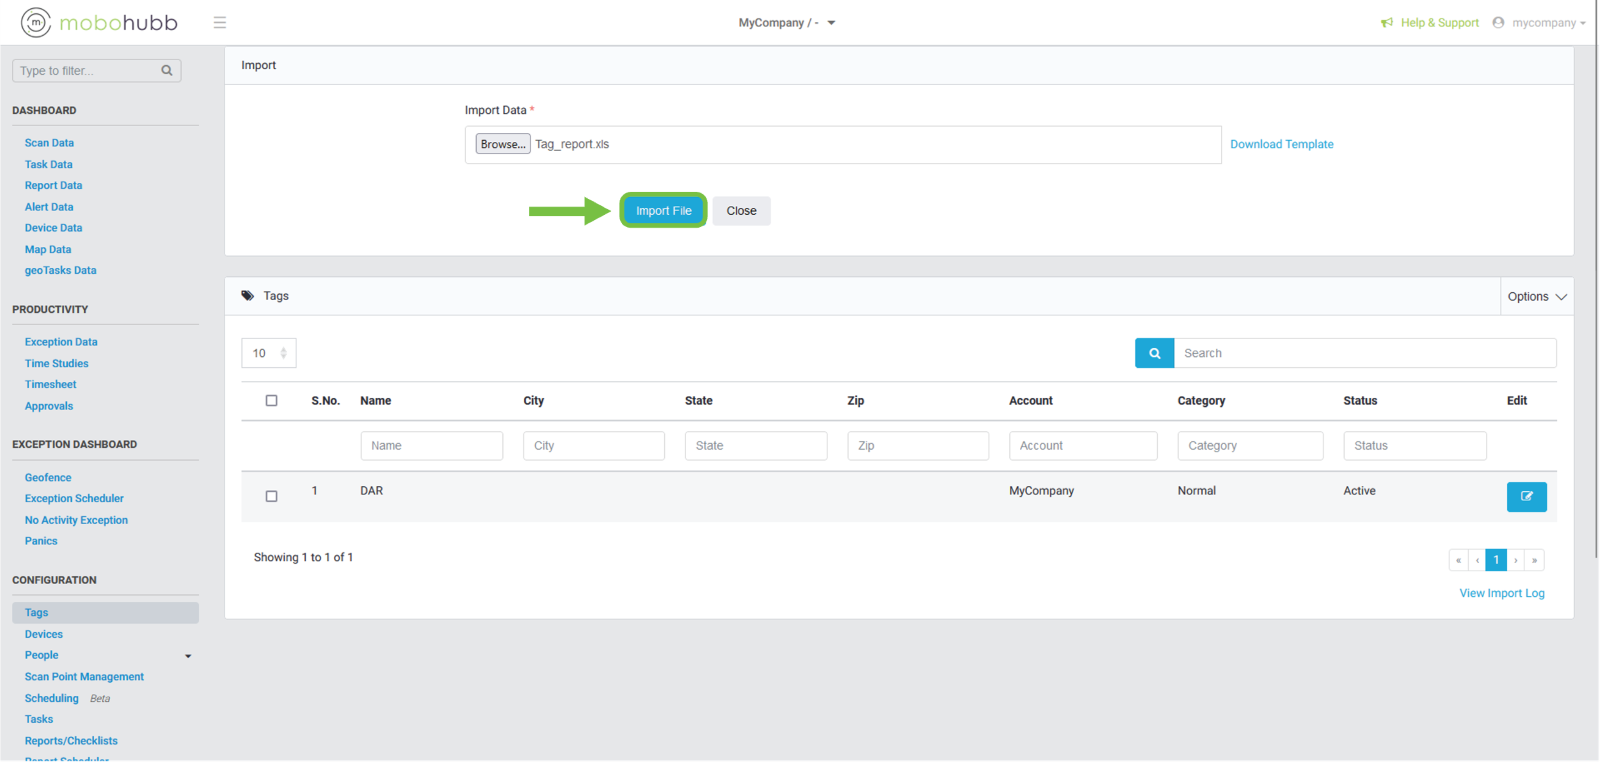Click the hamburger menu icon

220,23
